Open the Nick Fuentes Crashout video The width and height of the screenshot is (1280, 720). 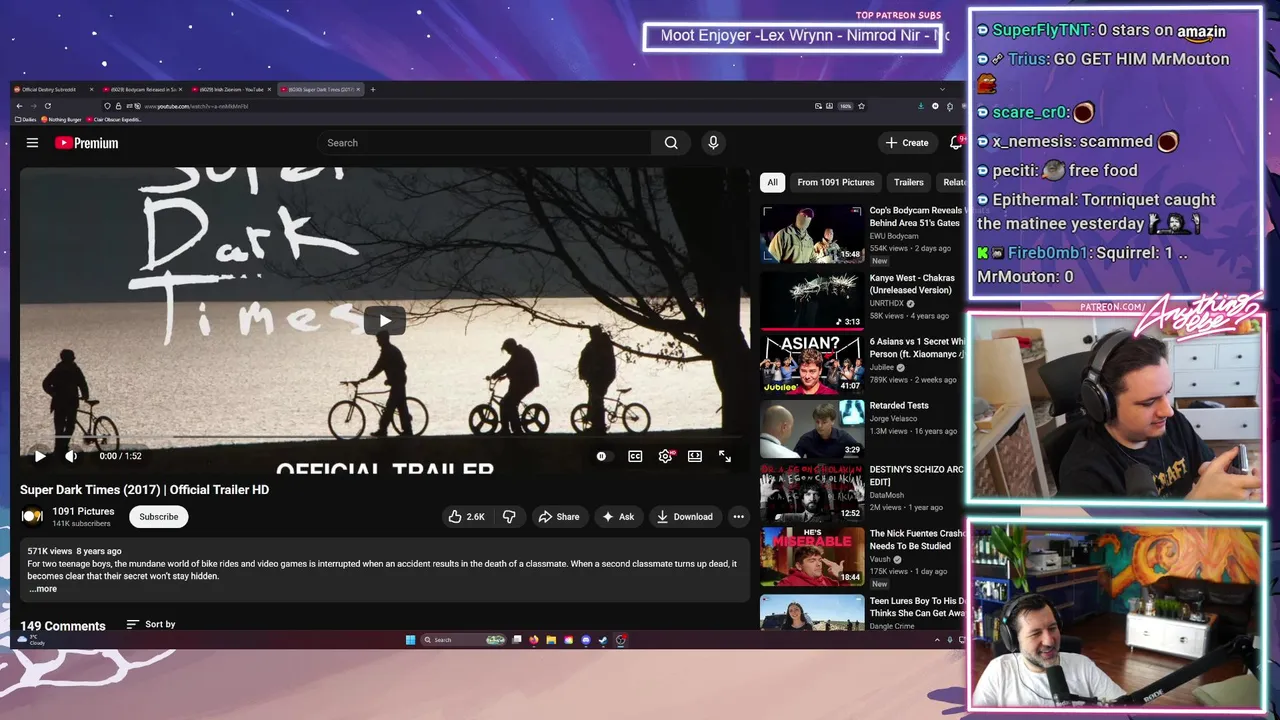coord(812,556)
